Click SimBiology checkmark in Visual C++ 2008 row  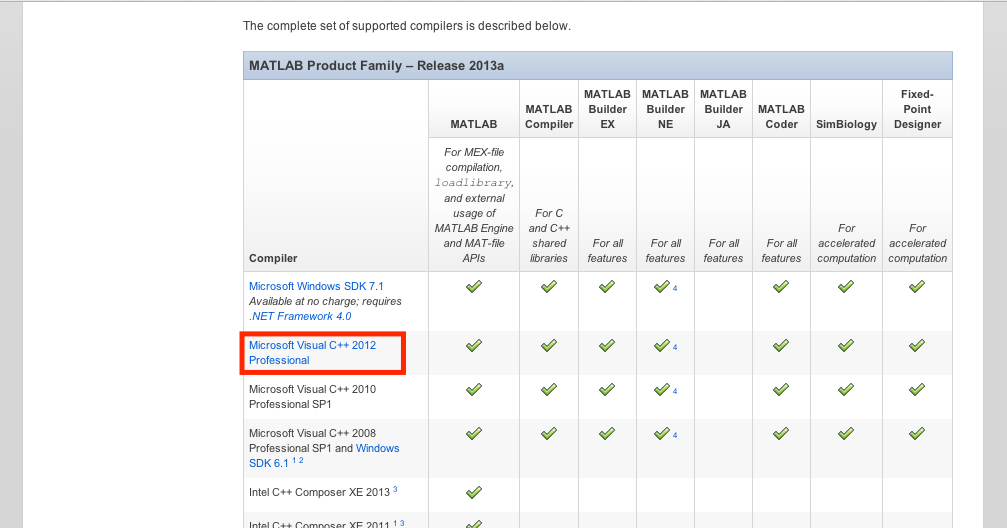click(x=846, y=434)
